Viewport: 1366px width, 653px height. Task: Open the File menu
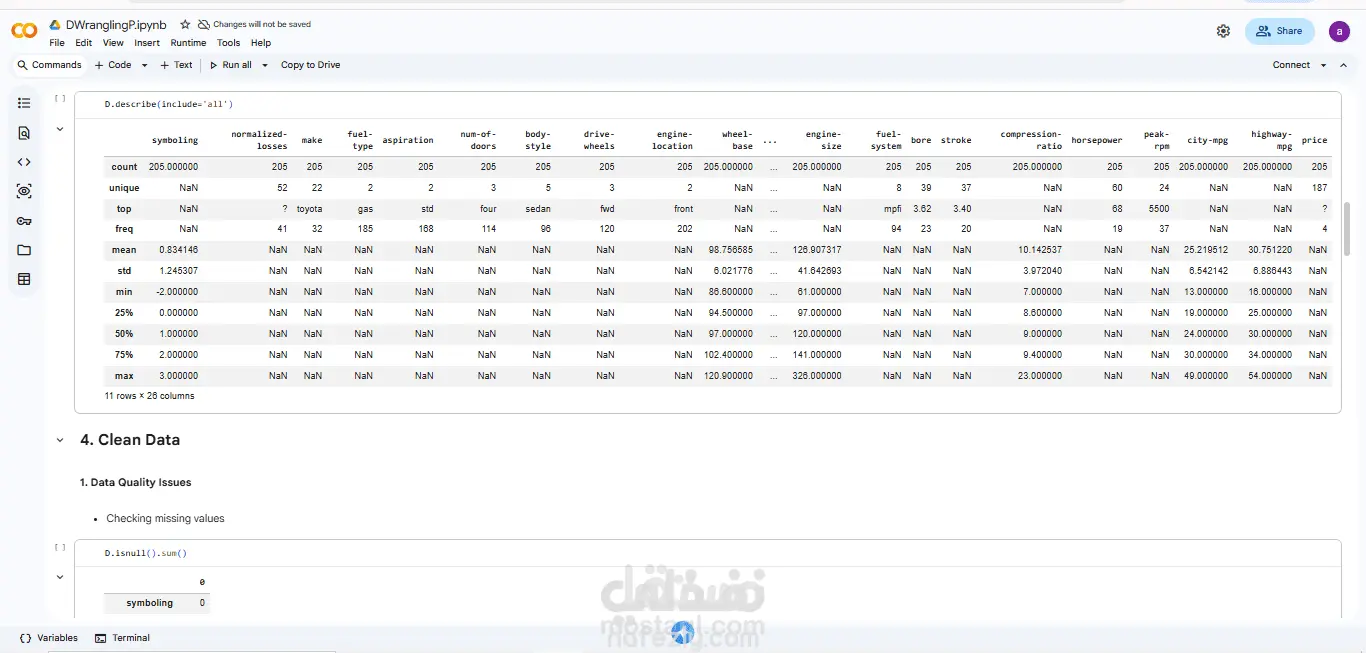[x=57, y=43]
